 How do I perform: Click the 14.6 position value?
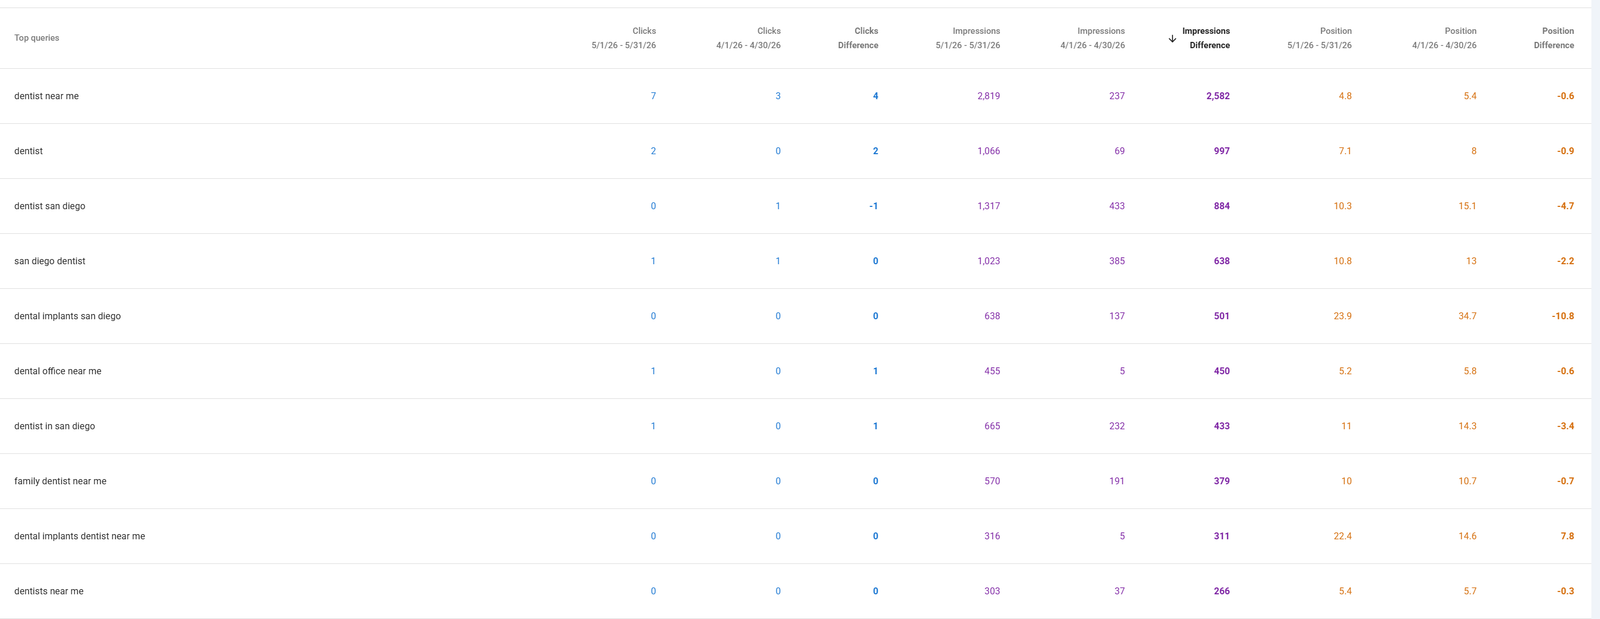pyautogui.click(x=1467, y=536)
